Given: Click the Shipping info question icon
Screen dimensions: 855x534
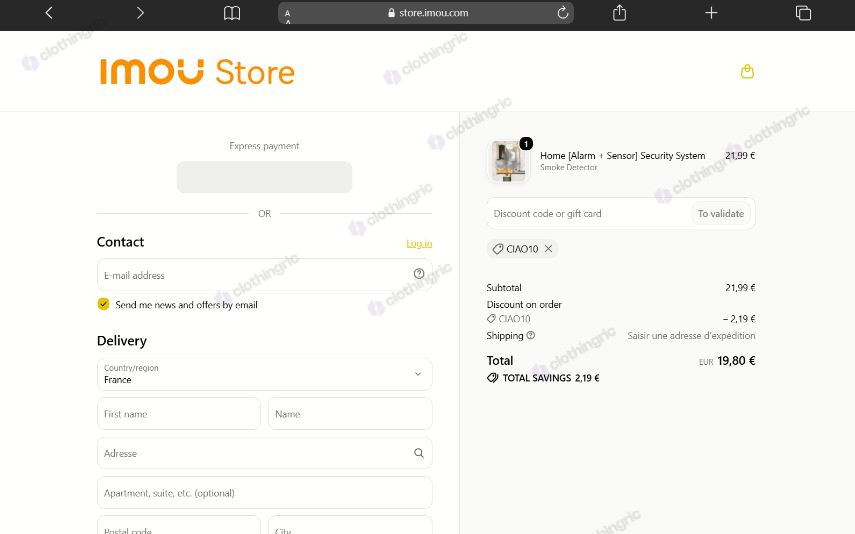Looking at the screenshot, I should point(531,335).
